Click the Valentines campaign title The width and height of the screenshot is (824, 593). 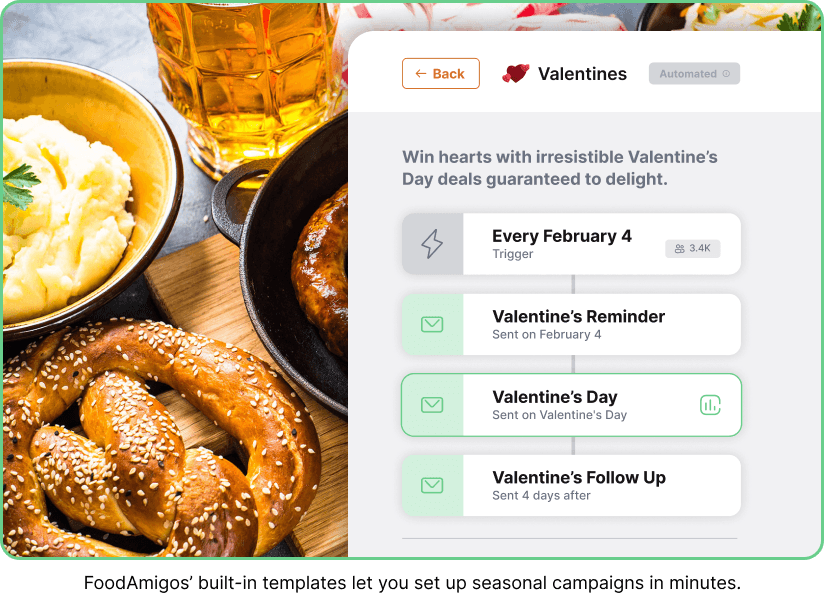pos(582,74)
